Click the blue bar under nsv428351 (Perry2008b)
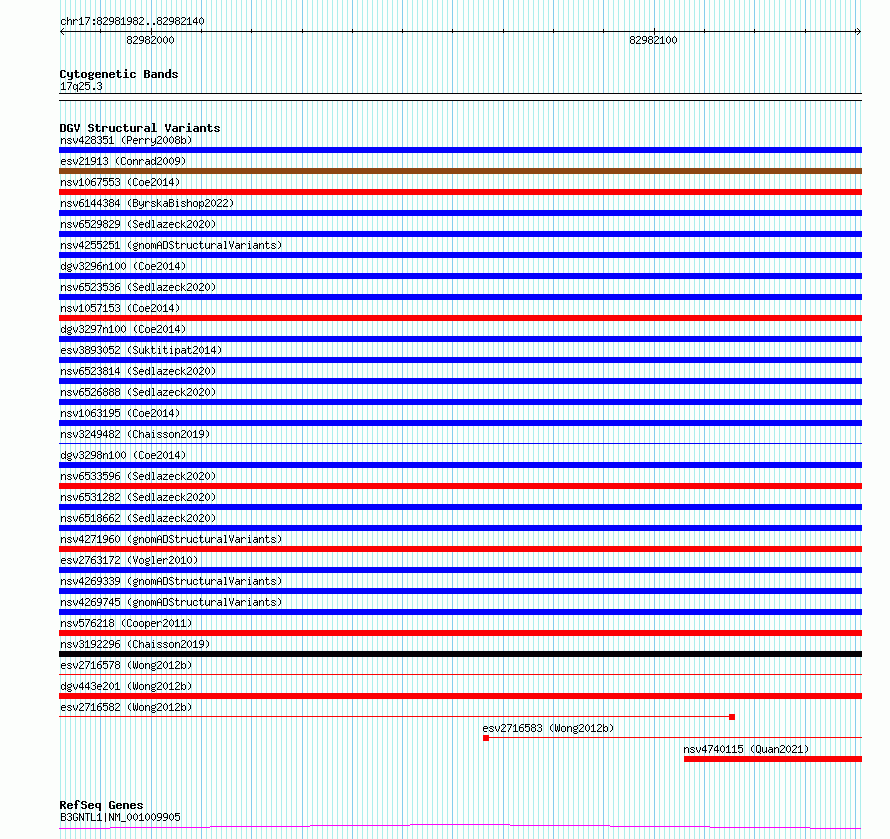Screen dimensions: 890x839 coord(460,150)
